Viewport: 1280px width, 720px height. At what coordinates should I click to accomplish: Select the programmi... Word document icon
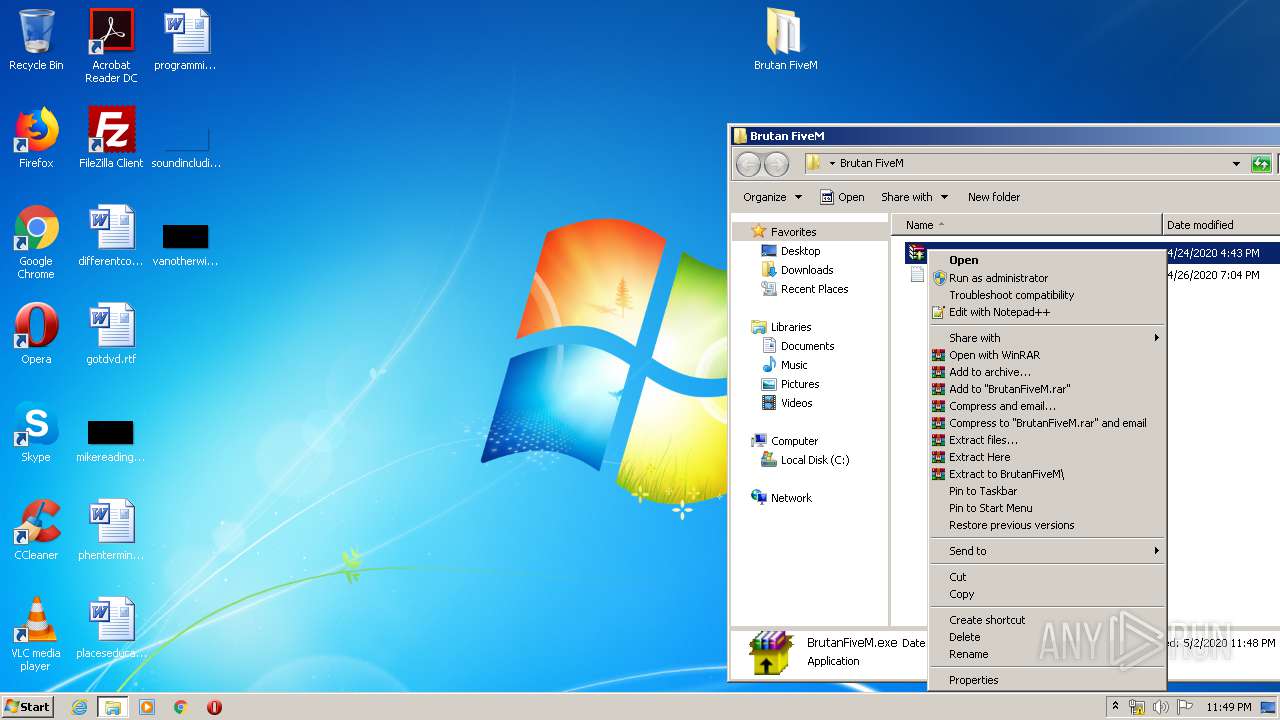click(x=185, y=40)
